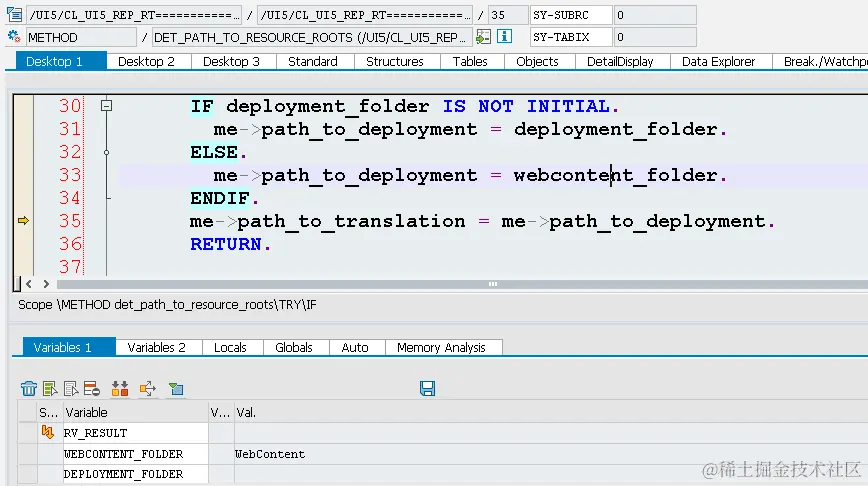Click the Scope method path text
The image size is (868, 486).
[167, 305]
